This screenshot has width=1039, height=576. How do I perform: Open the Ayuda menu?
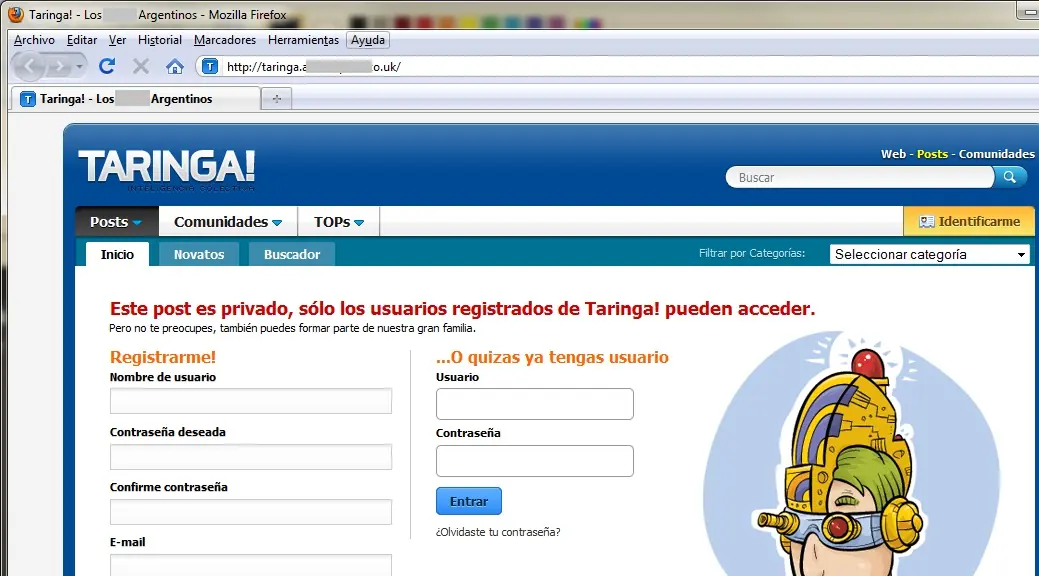tap(368, 40)
